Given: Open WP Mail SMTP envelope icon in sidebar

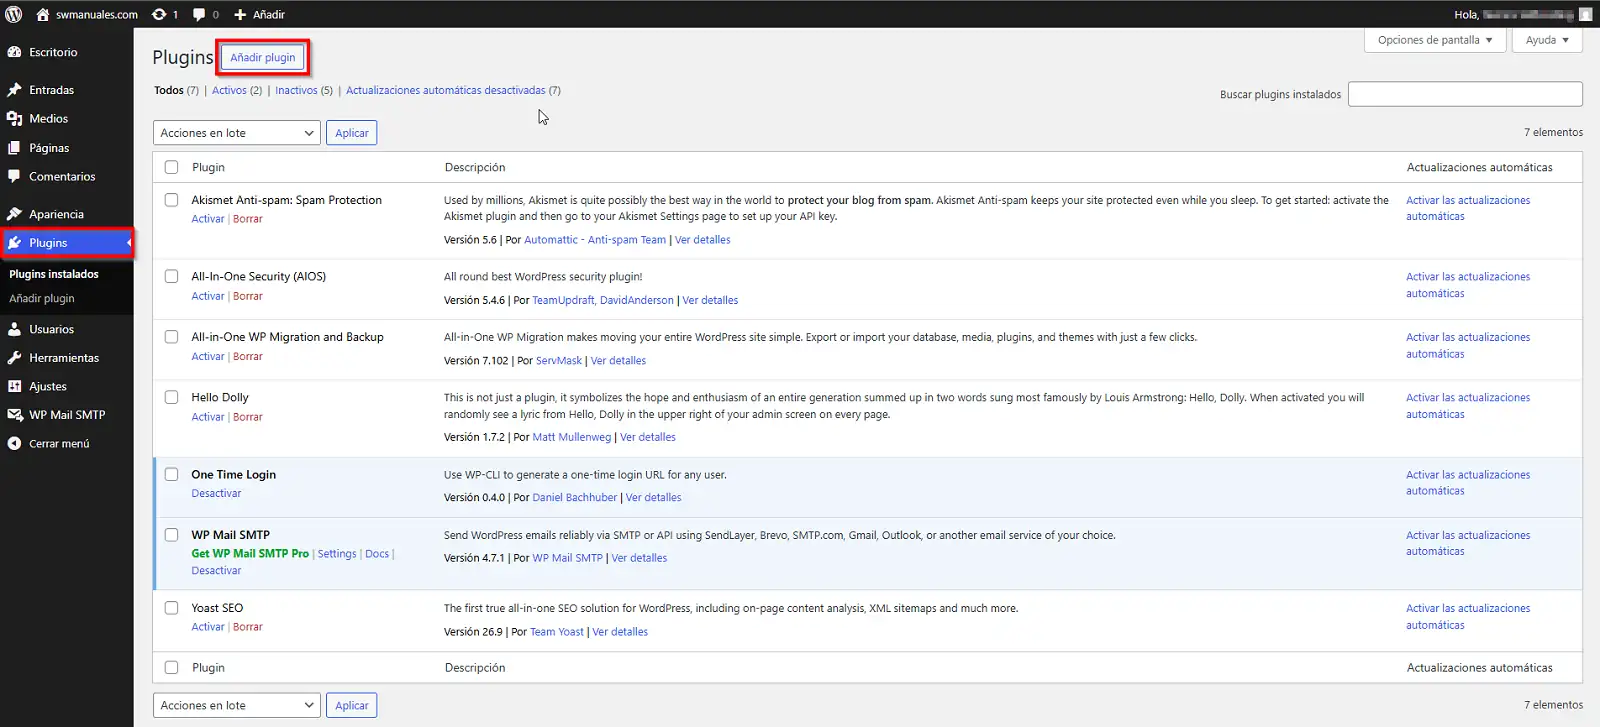Looking at the screenshot, I should point(14,415).
